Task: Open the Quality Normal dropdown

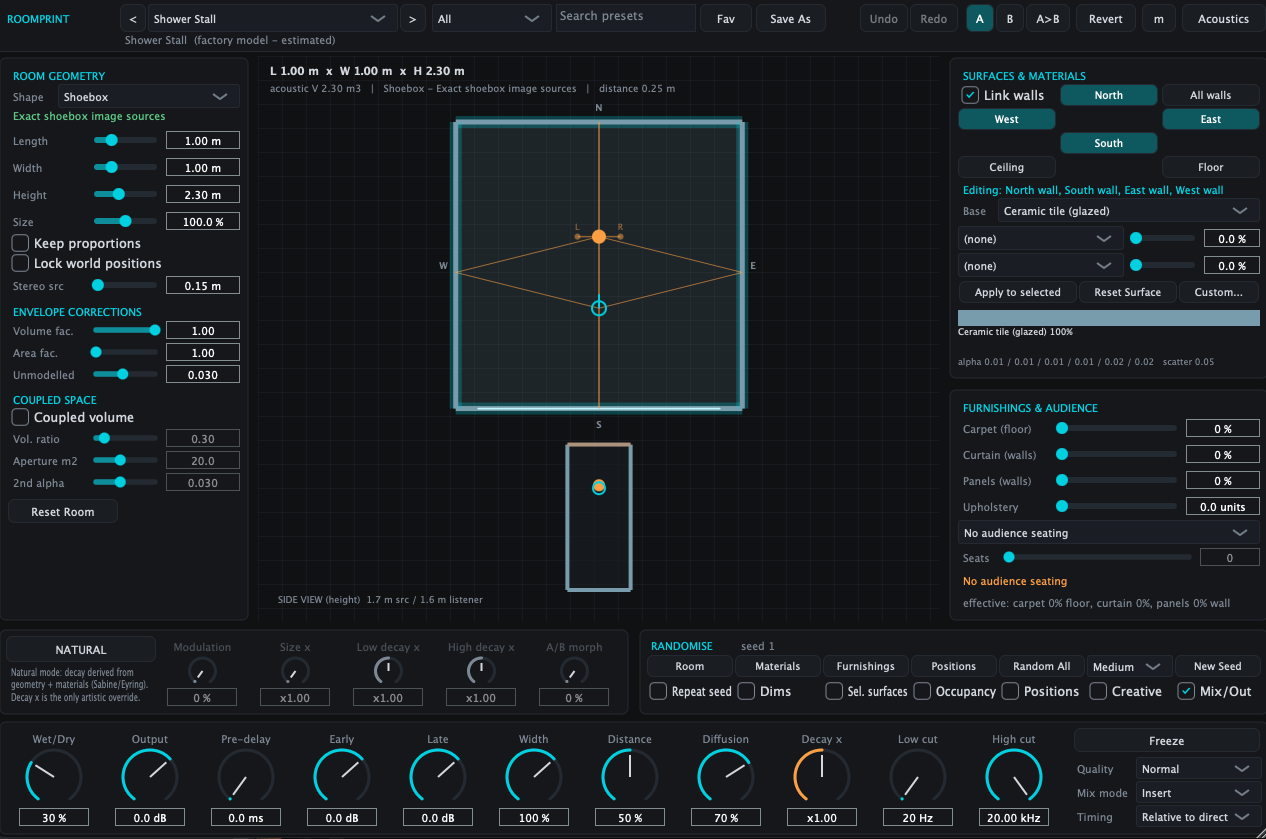Action: (1197, 769)
